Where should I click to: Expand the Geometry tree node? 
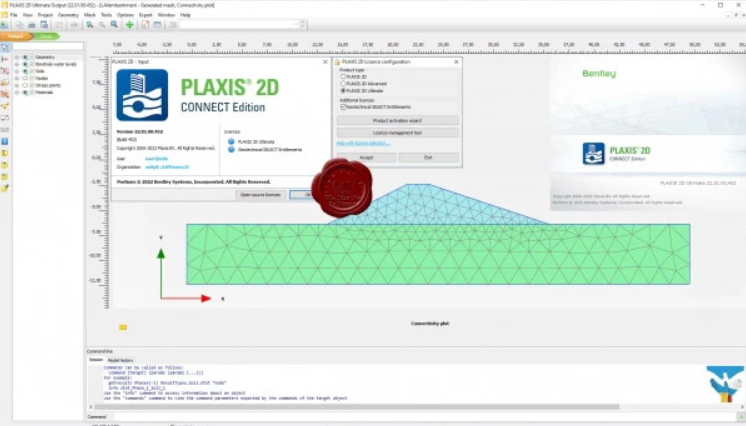point(17,57)
